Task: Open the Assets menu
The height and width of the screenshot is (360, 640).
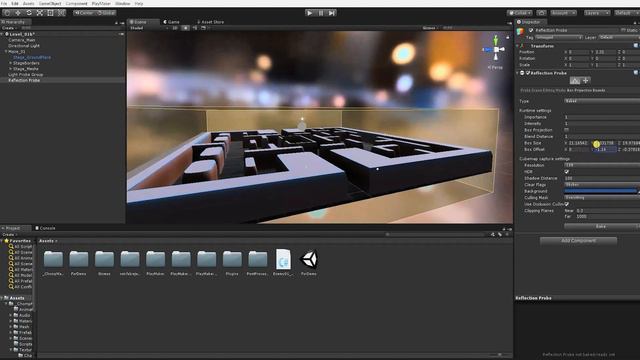Action: point(29,3)
